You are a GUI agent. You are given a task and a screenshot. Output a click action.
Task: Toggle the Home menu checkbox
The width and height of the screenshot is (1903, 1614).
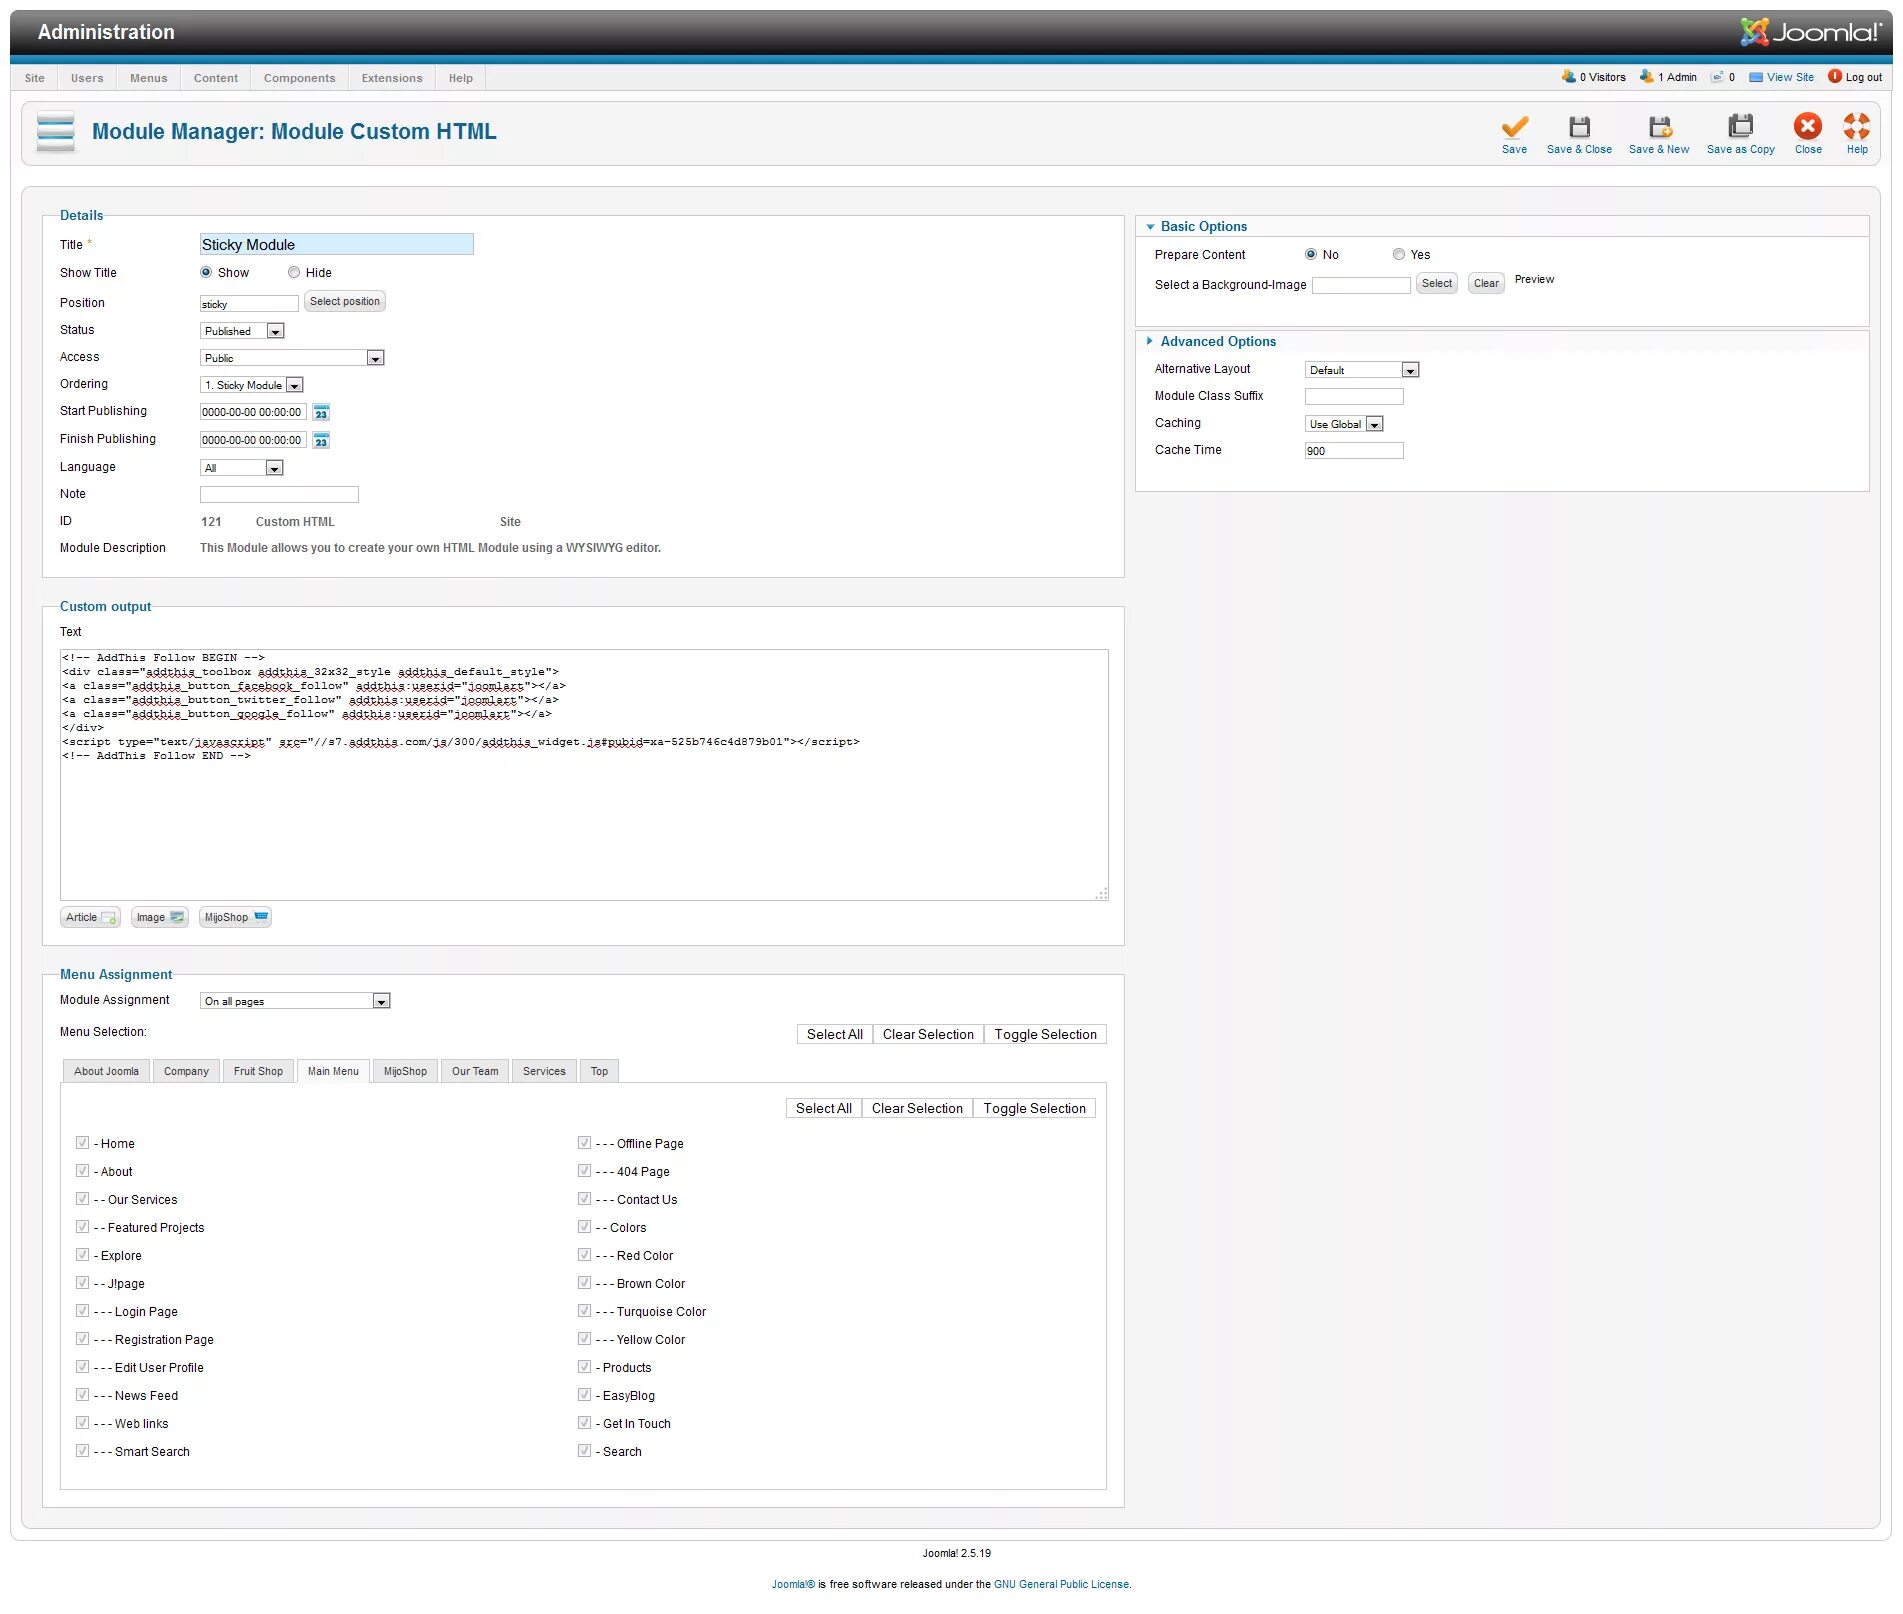coord(83,1143)
